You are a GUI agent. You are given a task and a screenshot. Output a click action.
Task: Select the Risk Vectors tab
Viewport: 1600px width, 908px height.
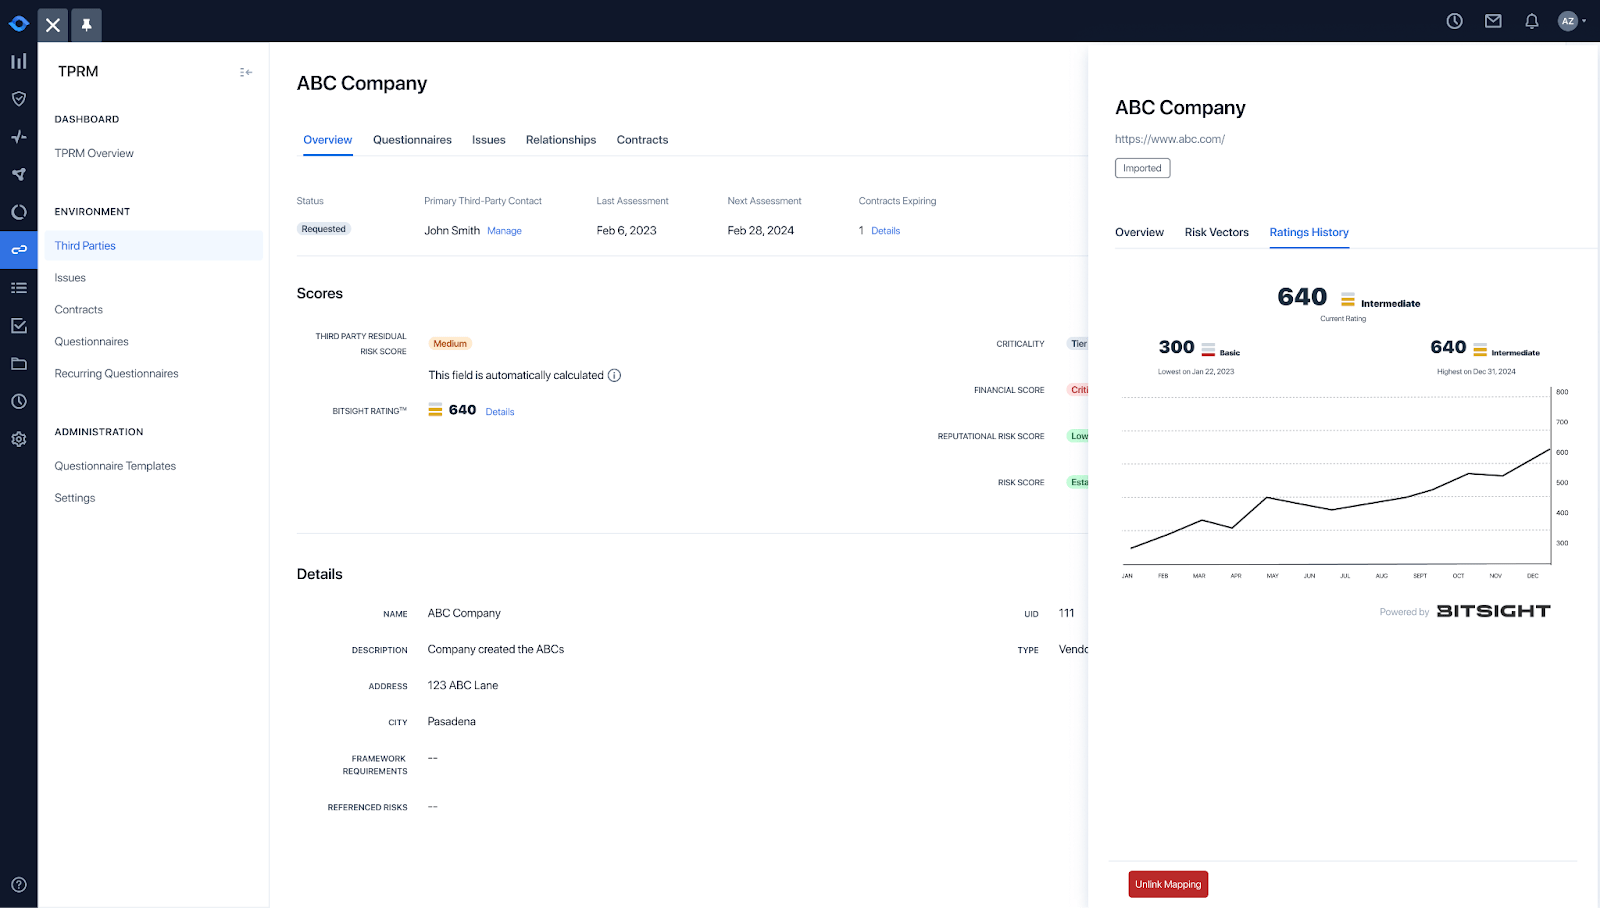(x=1216, y=232)
